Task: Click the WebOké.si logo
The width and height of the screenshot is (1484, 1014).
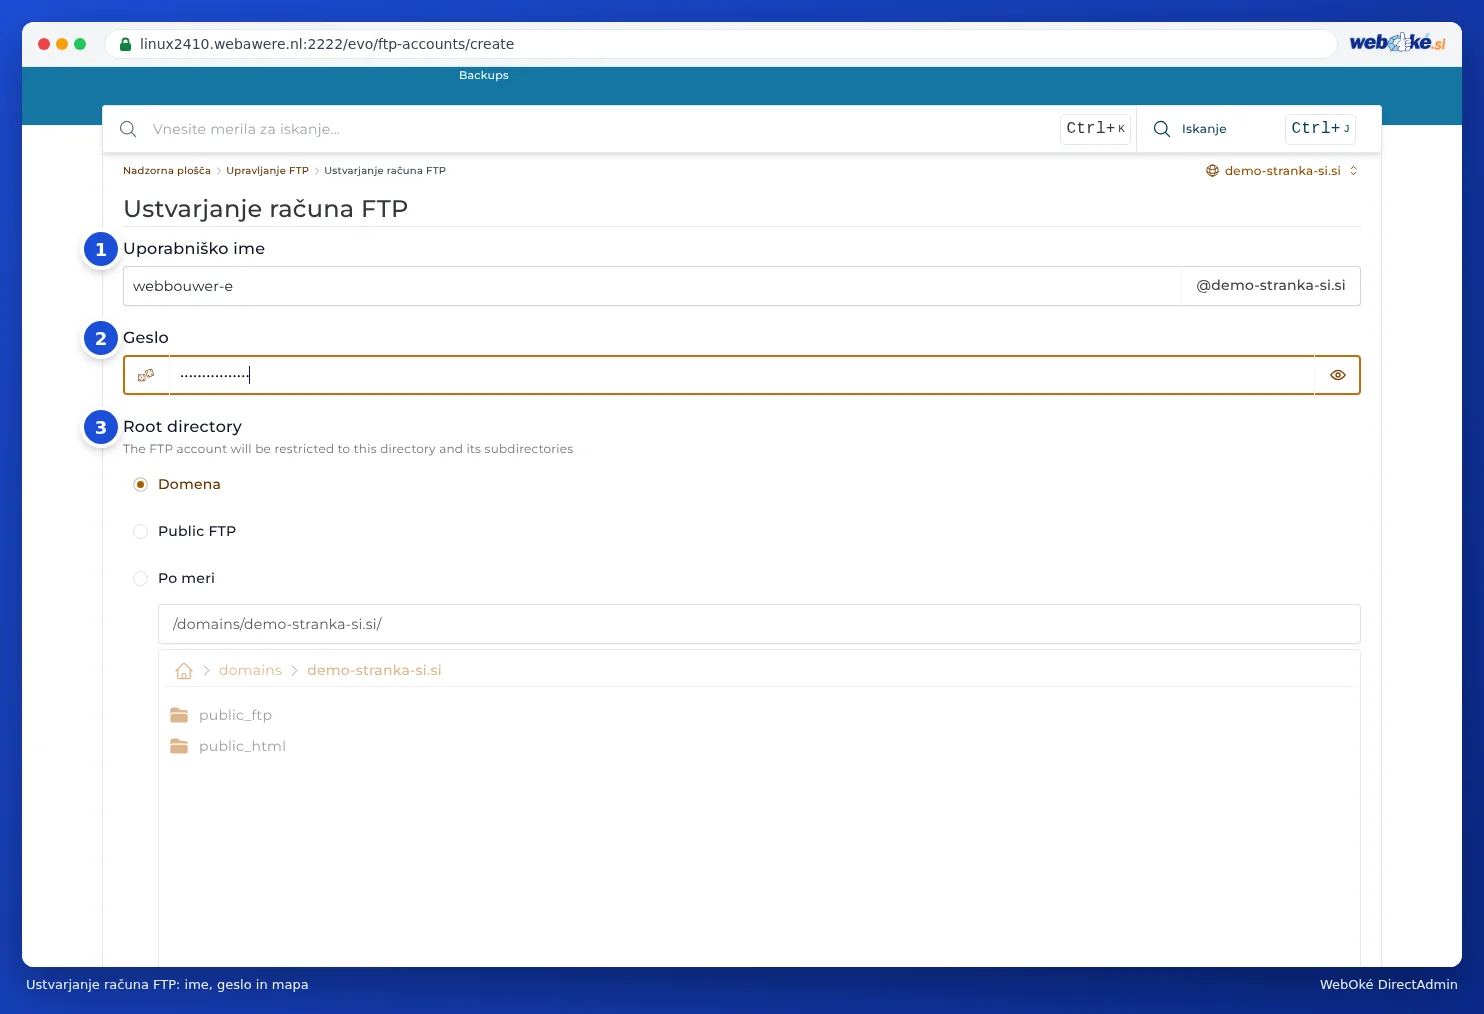Action: click(x=1397, y=43)
